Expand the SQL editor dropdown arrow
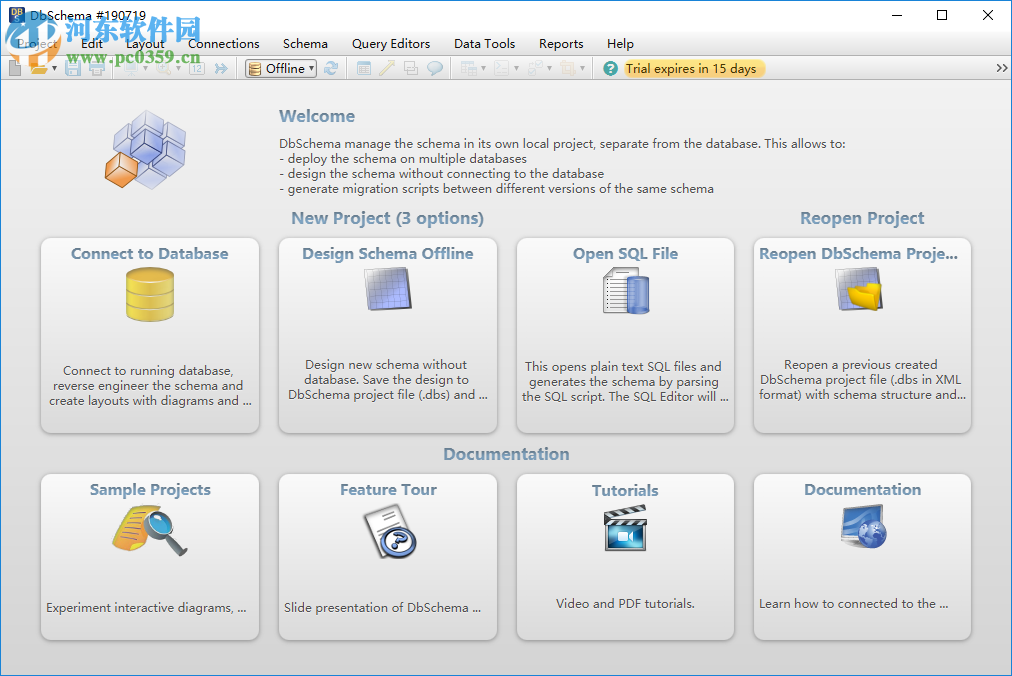 tap(516, 68)
